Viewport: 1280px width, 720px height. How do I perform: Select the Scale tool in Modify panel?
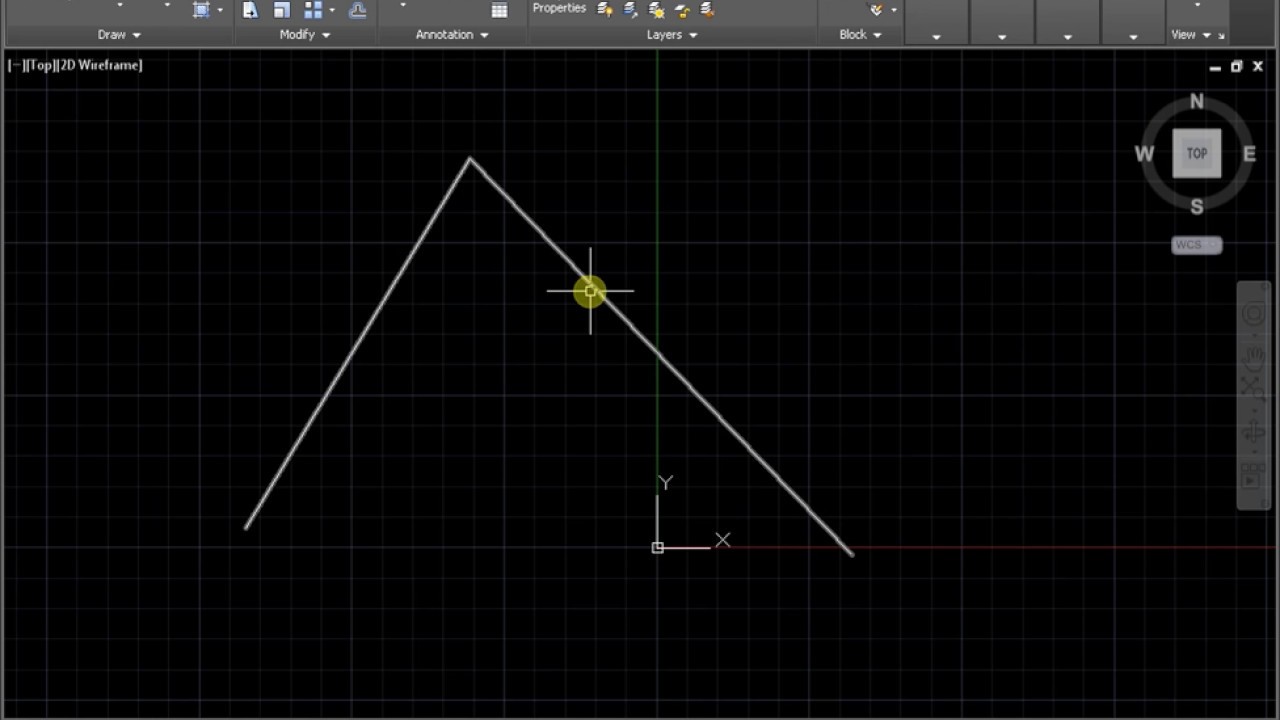click(x=282, y=10)
